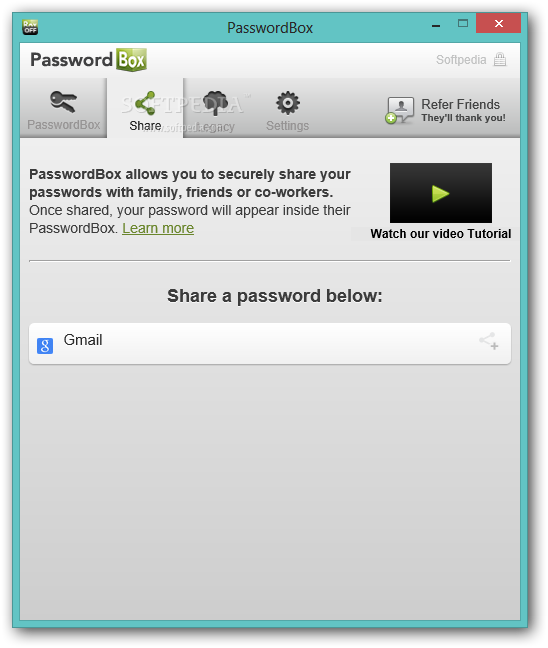Maximize the PasswordBox window
This screenshot has width=548, height=648.
(x=463, y=24)
